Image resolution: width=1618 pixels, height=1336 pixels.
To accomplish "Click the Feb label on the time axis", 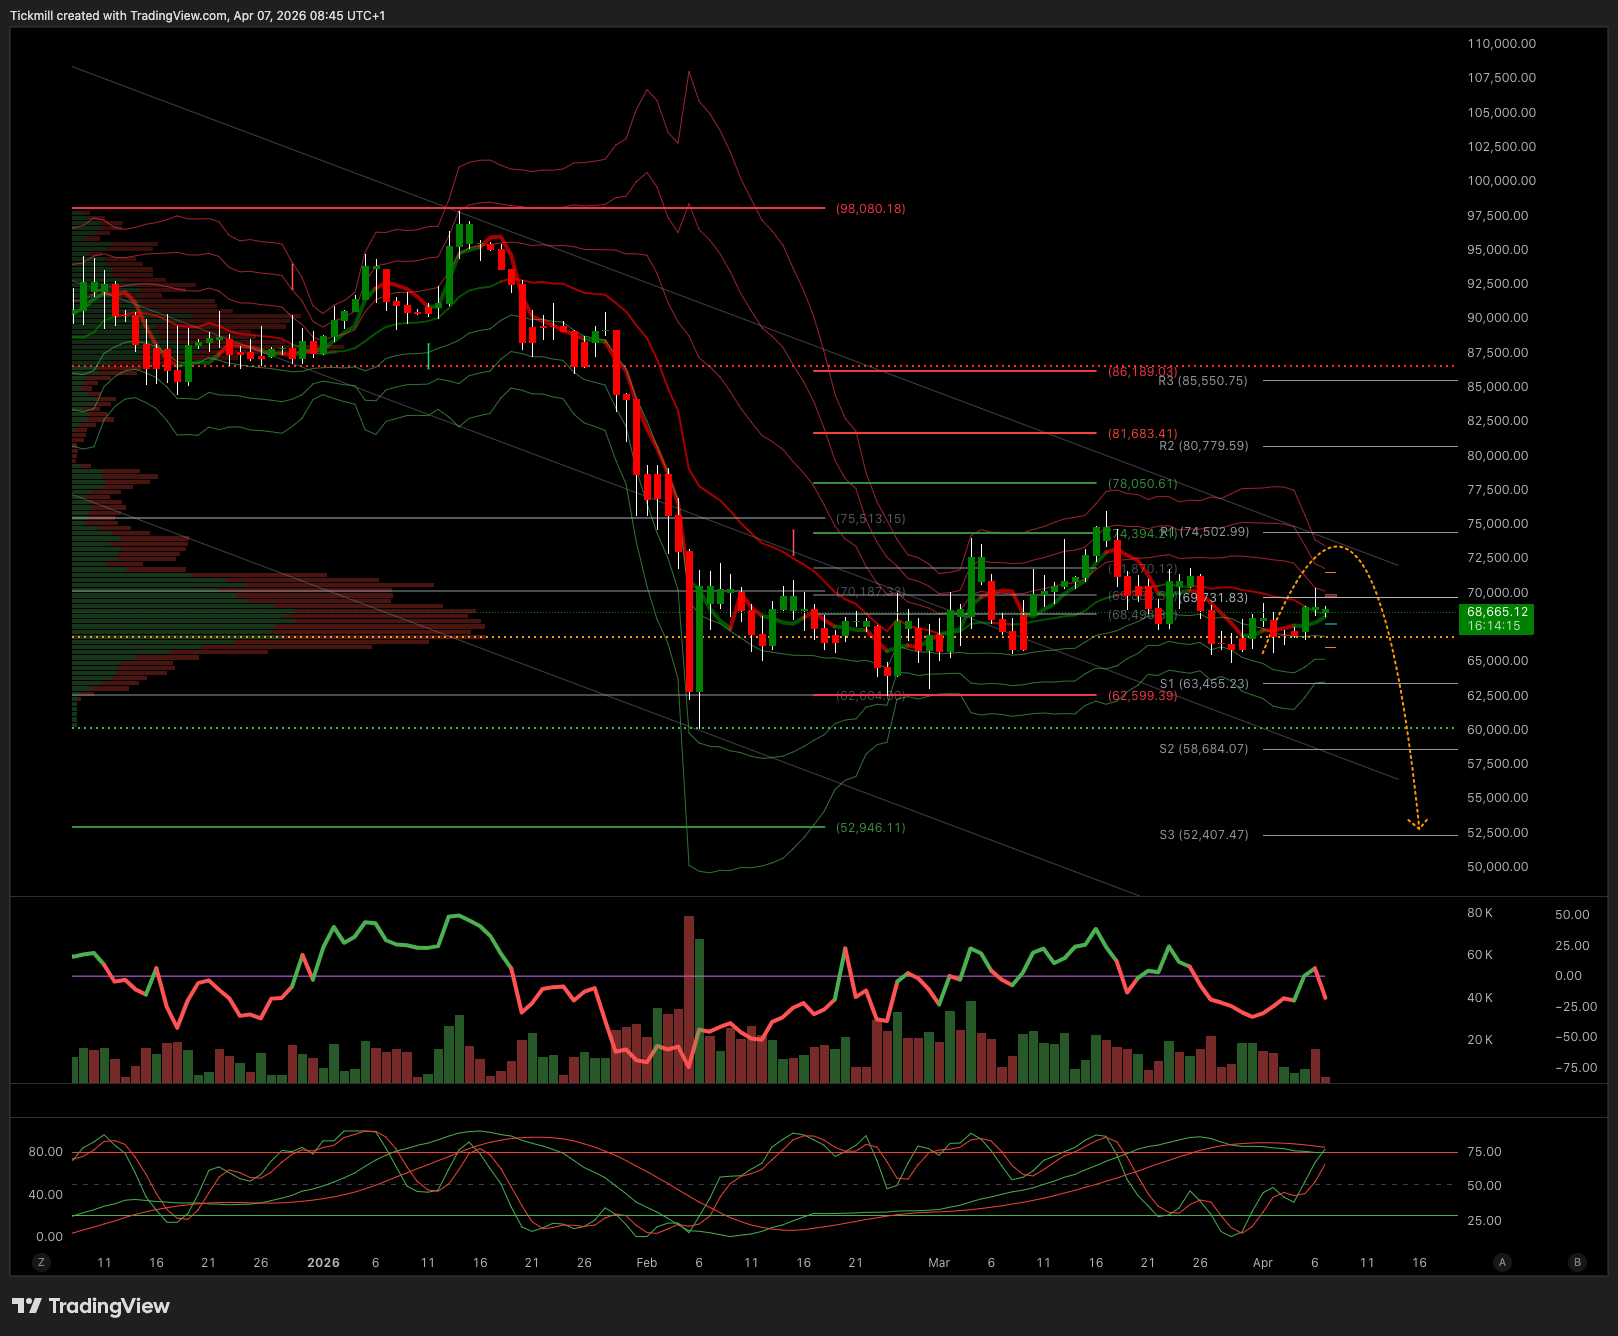I will (647, 1263).
